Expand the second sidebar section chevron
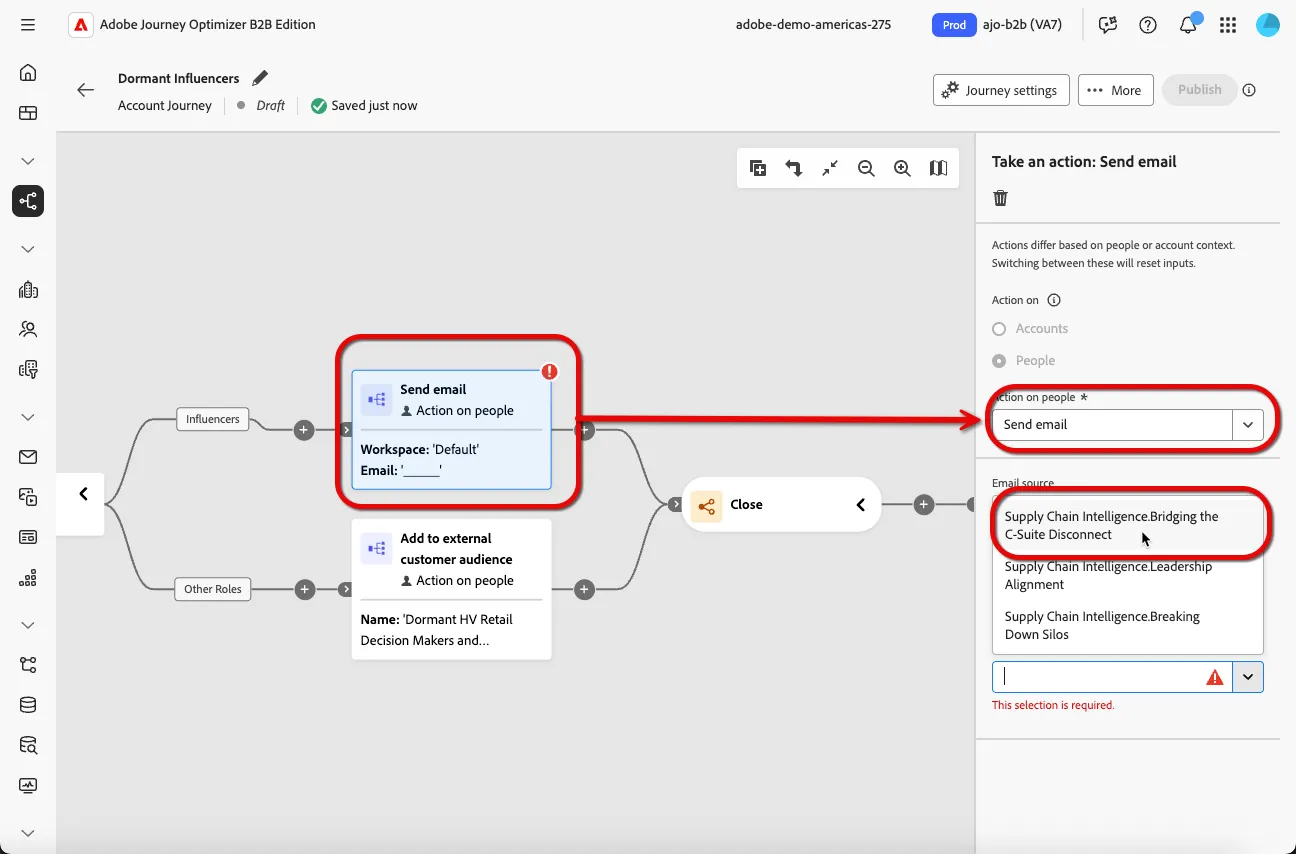Screen dimensions: 1296x854 (28, 249)
